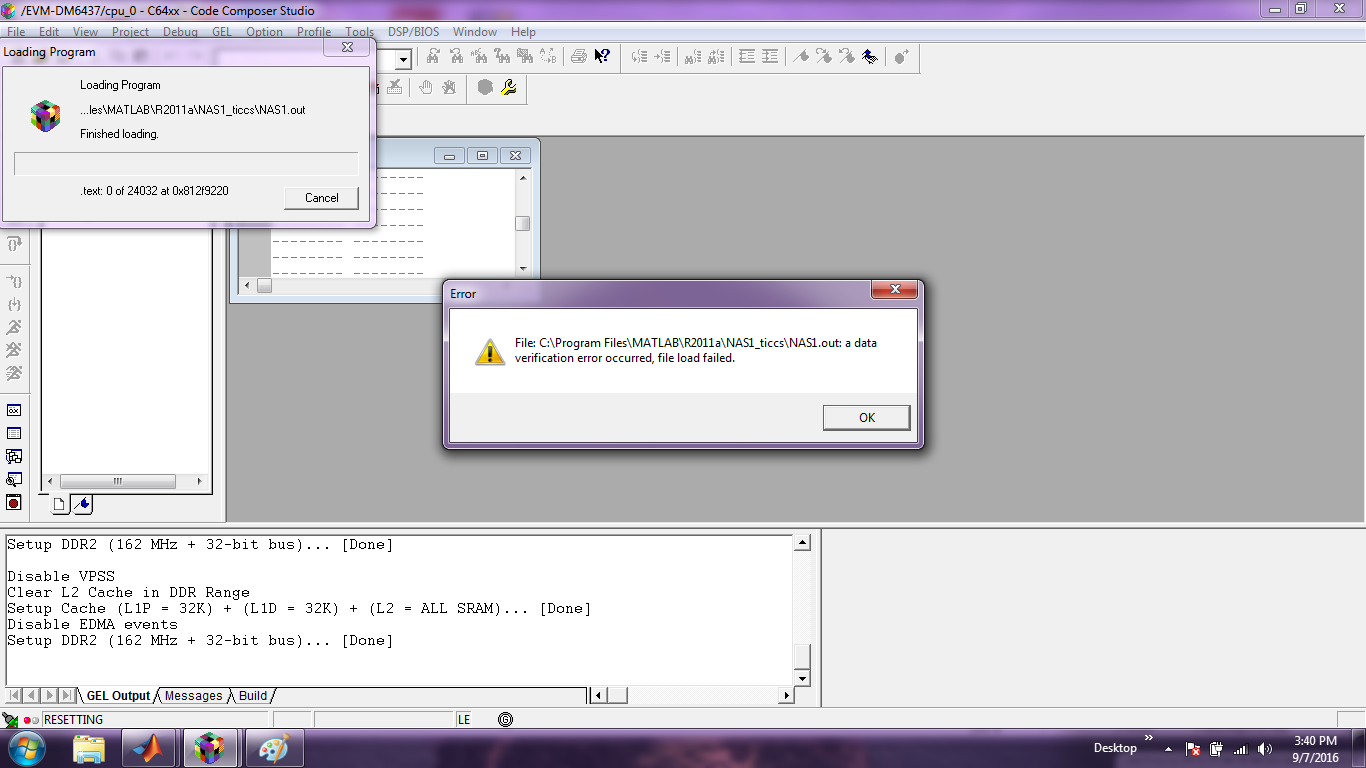
Task: Click the gray stop octagon icon
Action: [485, 88]
